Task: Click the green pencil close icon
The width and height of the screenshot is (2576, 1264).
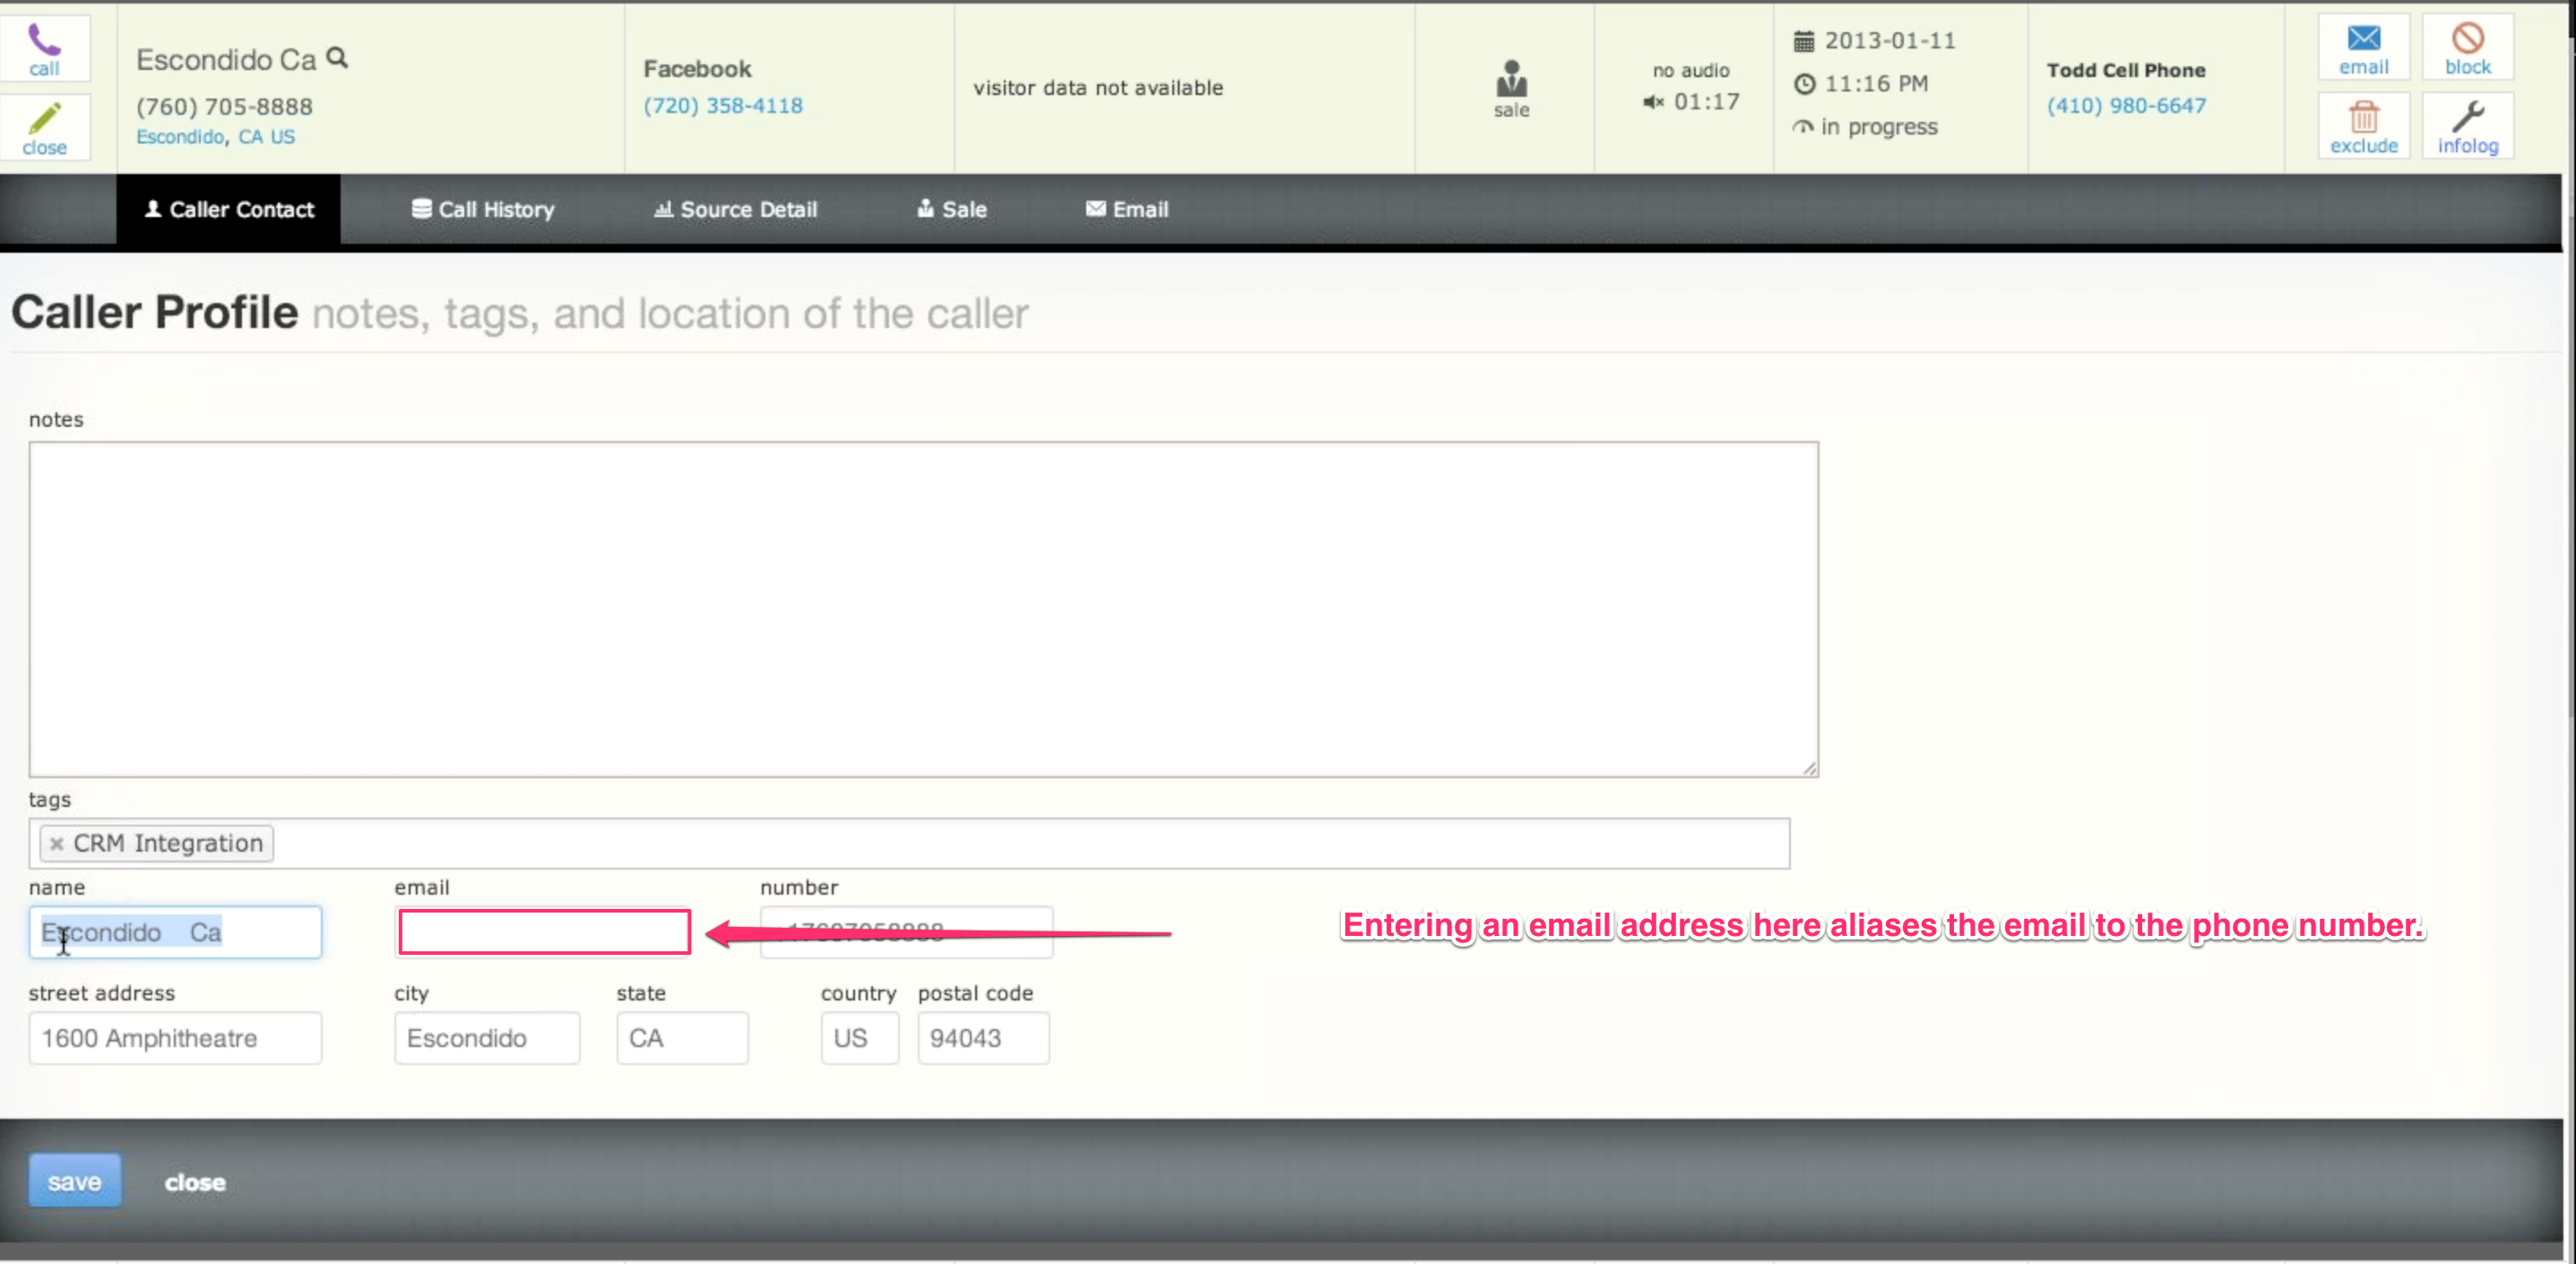Action: [44, 120]
